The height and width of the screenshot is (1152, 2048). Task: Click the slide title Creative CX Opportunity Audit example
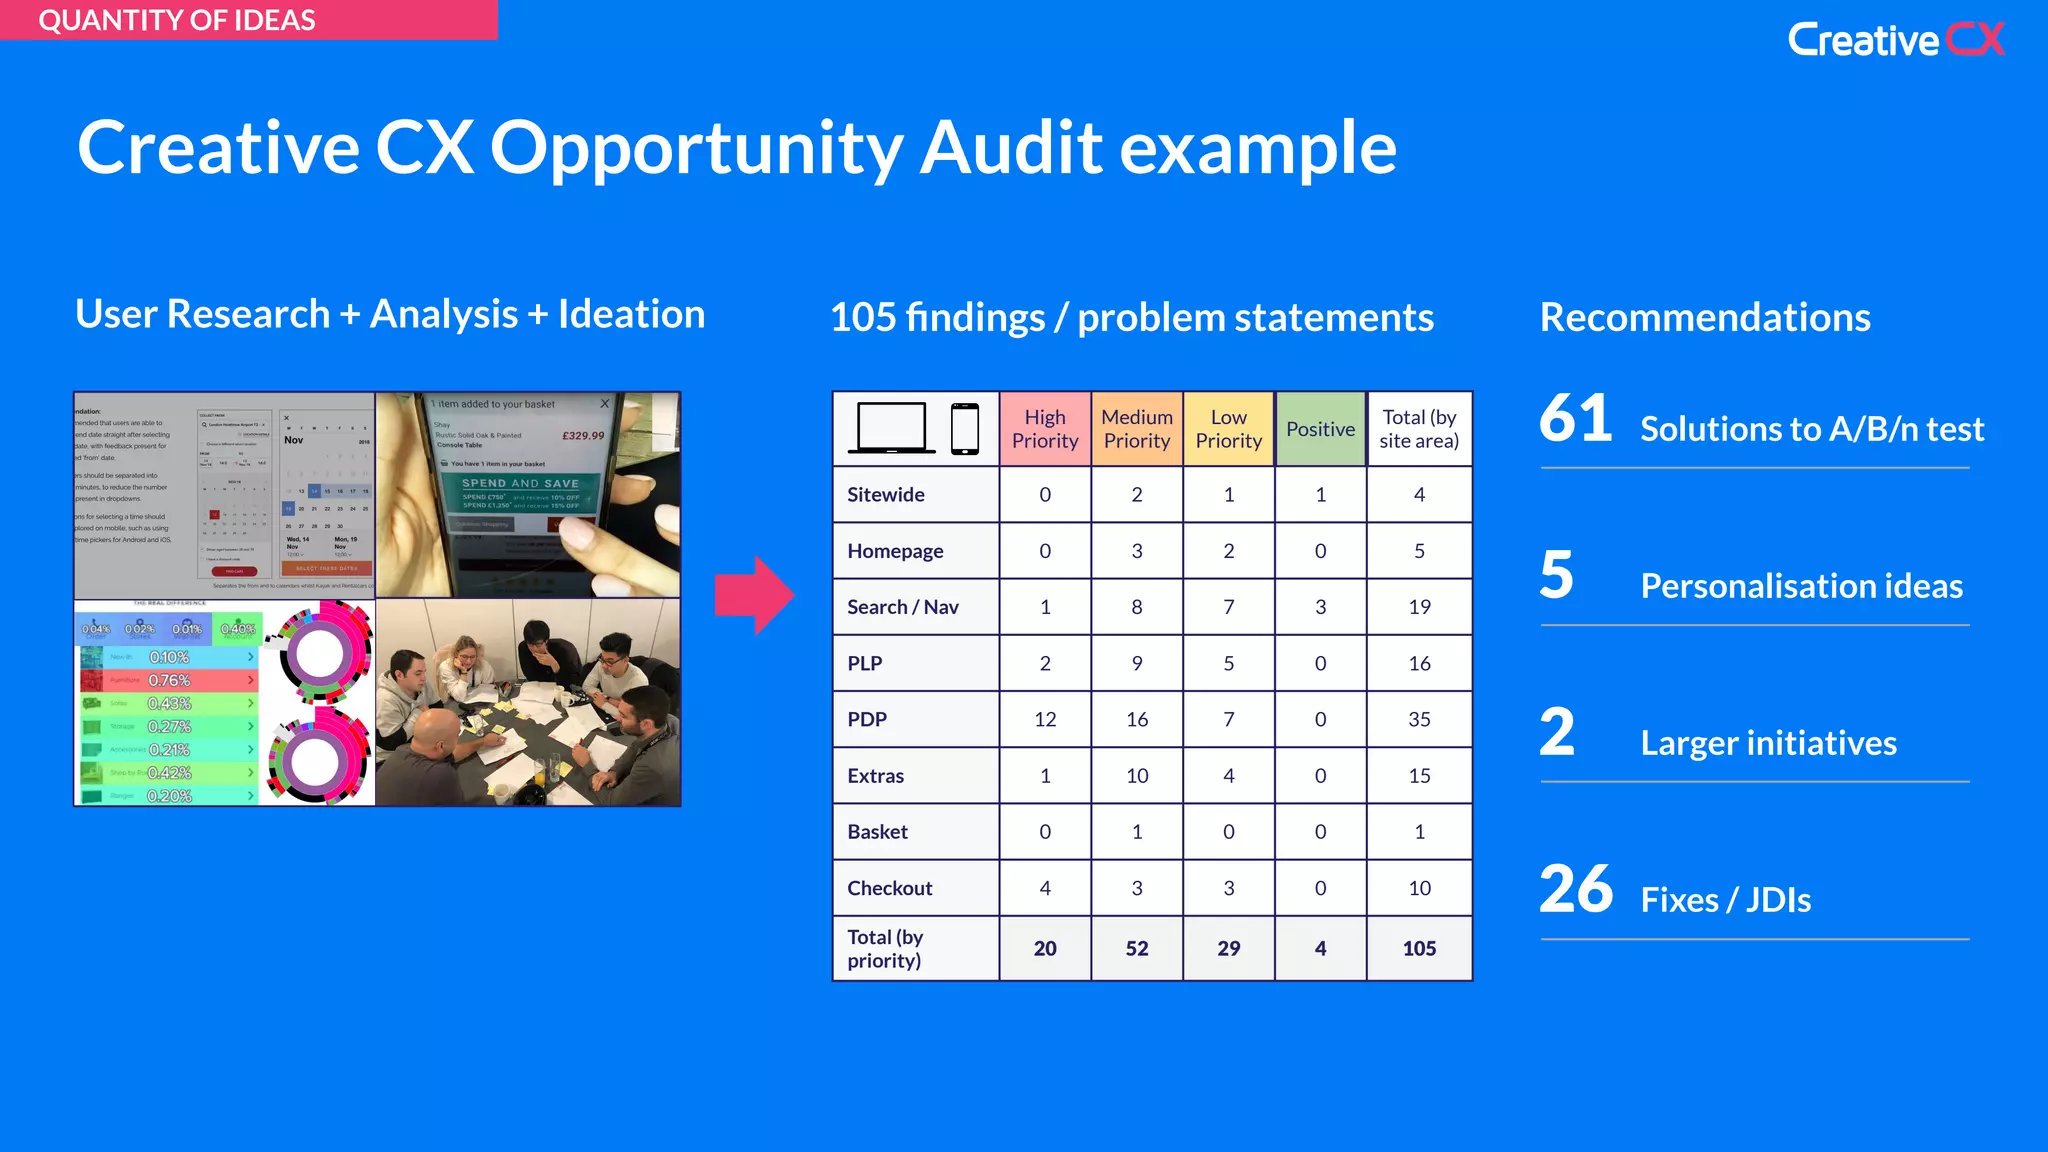click(737, 148)
